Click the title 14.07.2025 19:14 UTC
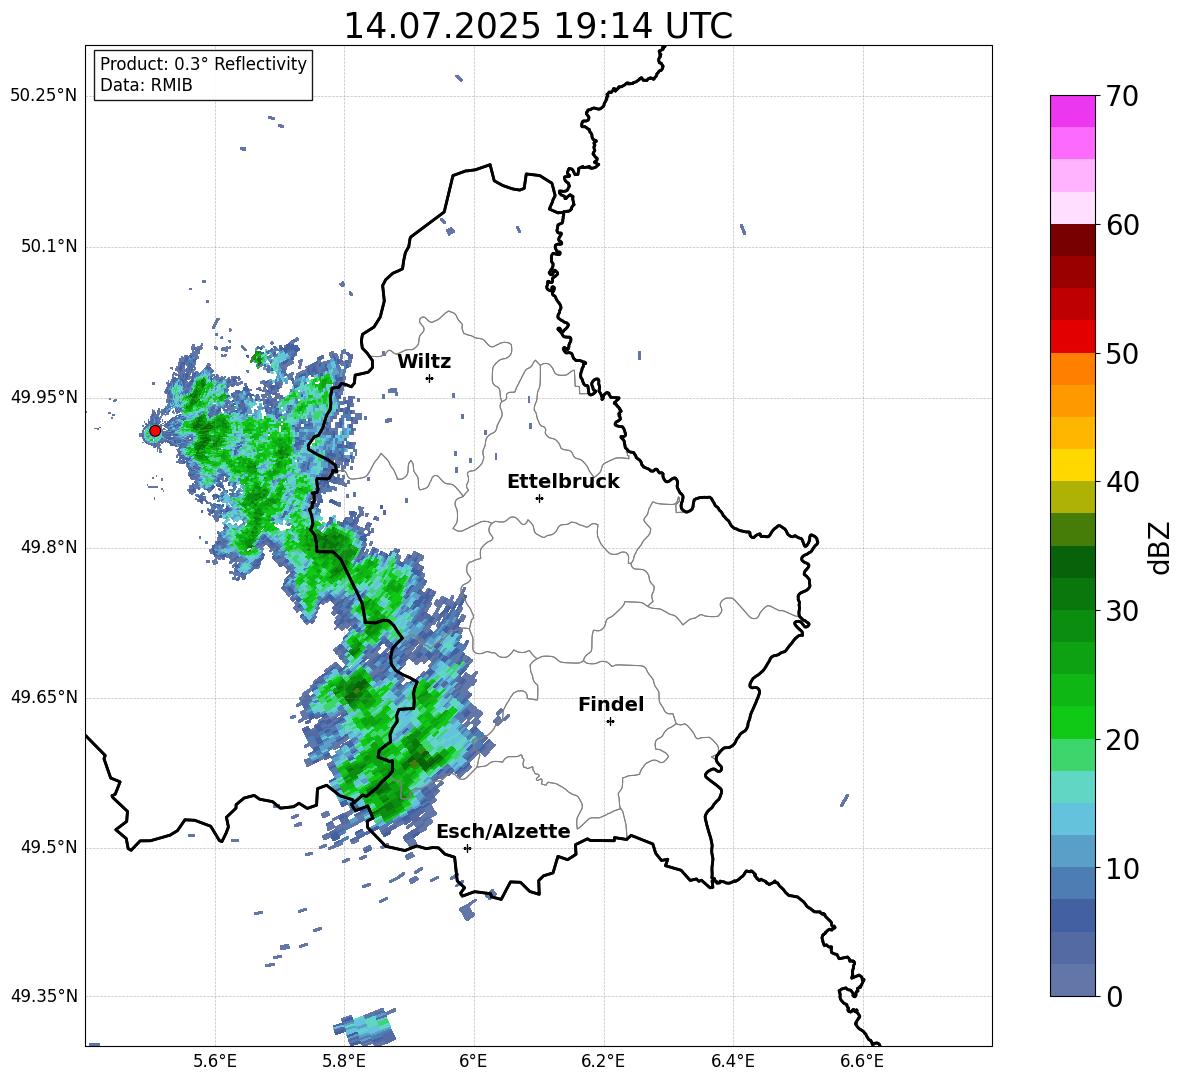1184x1081 pixels. pos(538,26)
